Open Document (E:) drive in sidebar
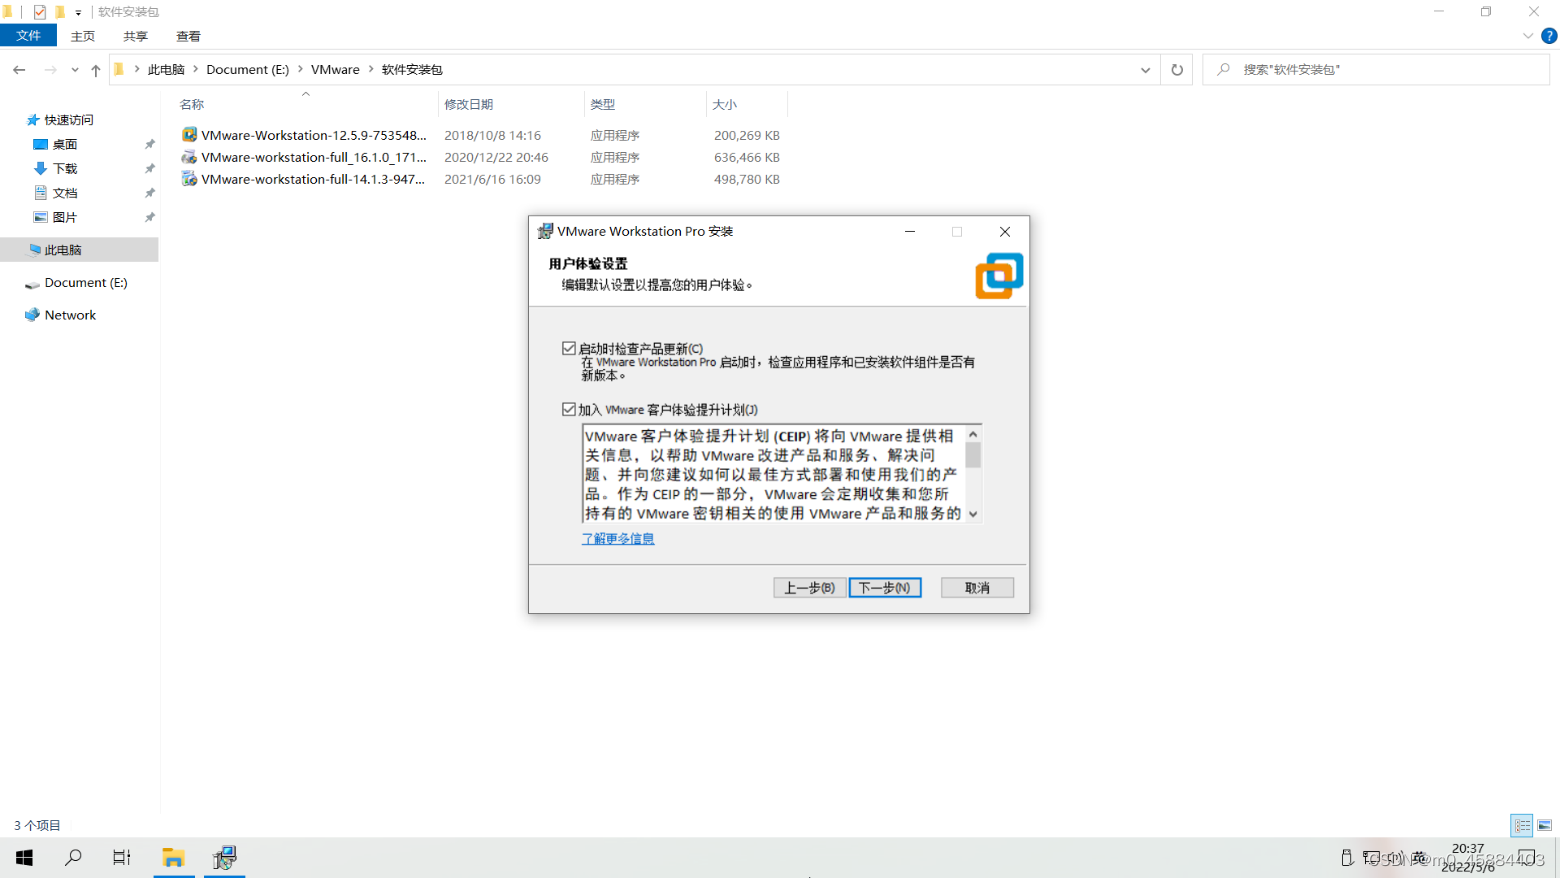The width and height of the screenshot is (1560, 878). (86, 283)
